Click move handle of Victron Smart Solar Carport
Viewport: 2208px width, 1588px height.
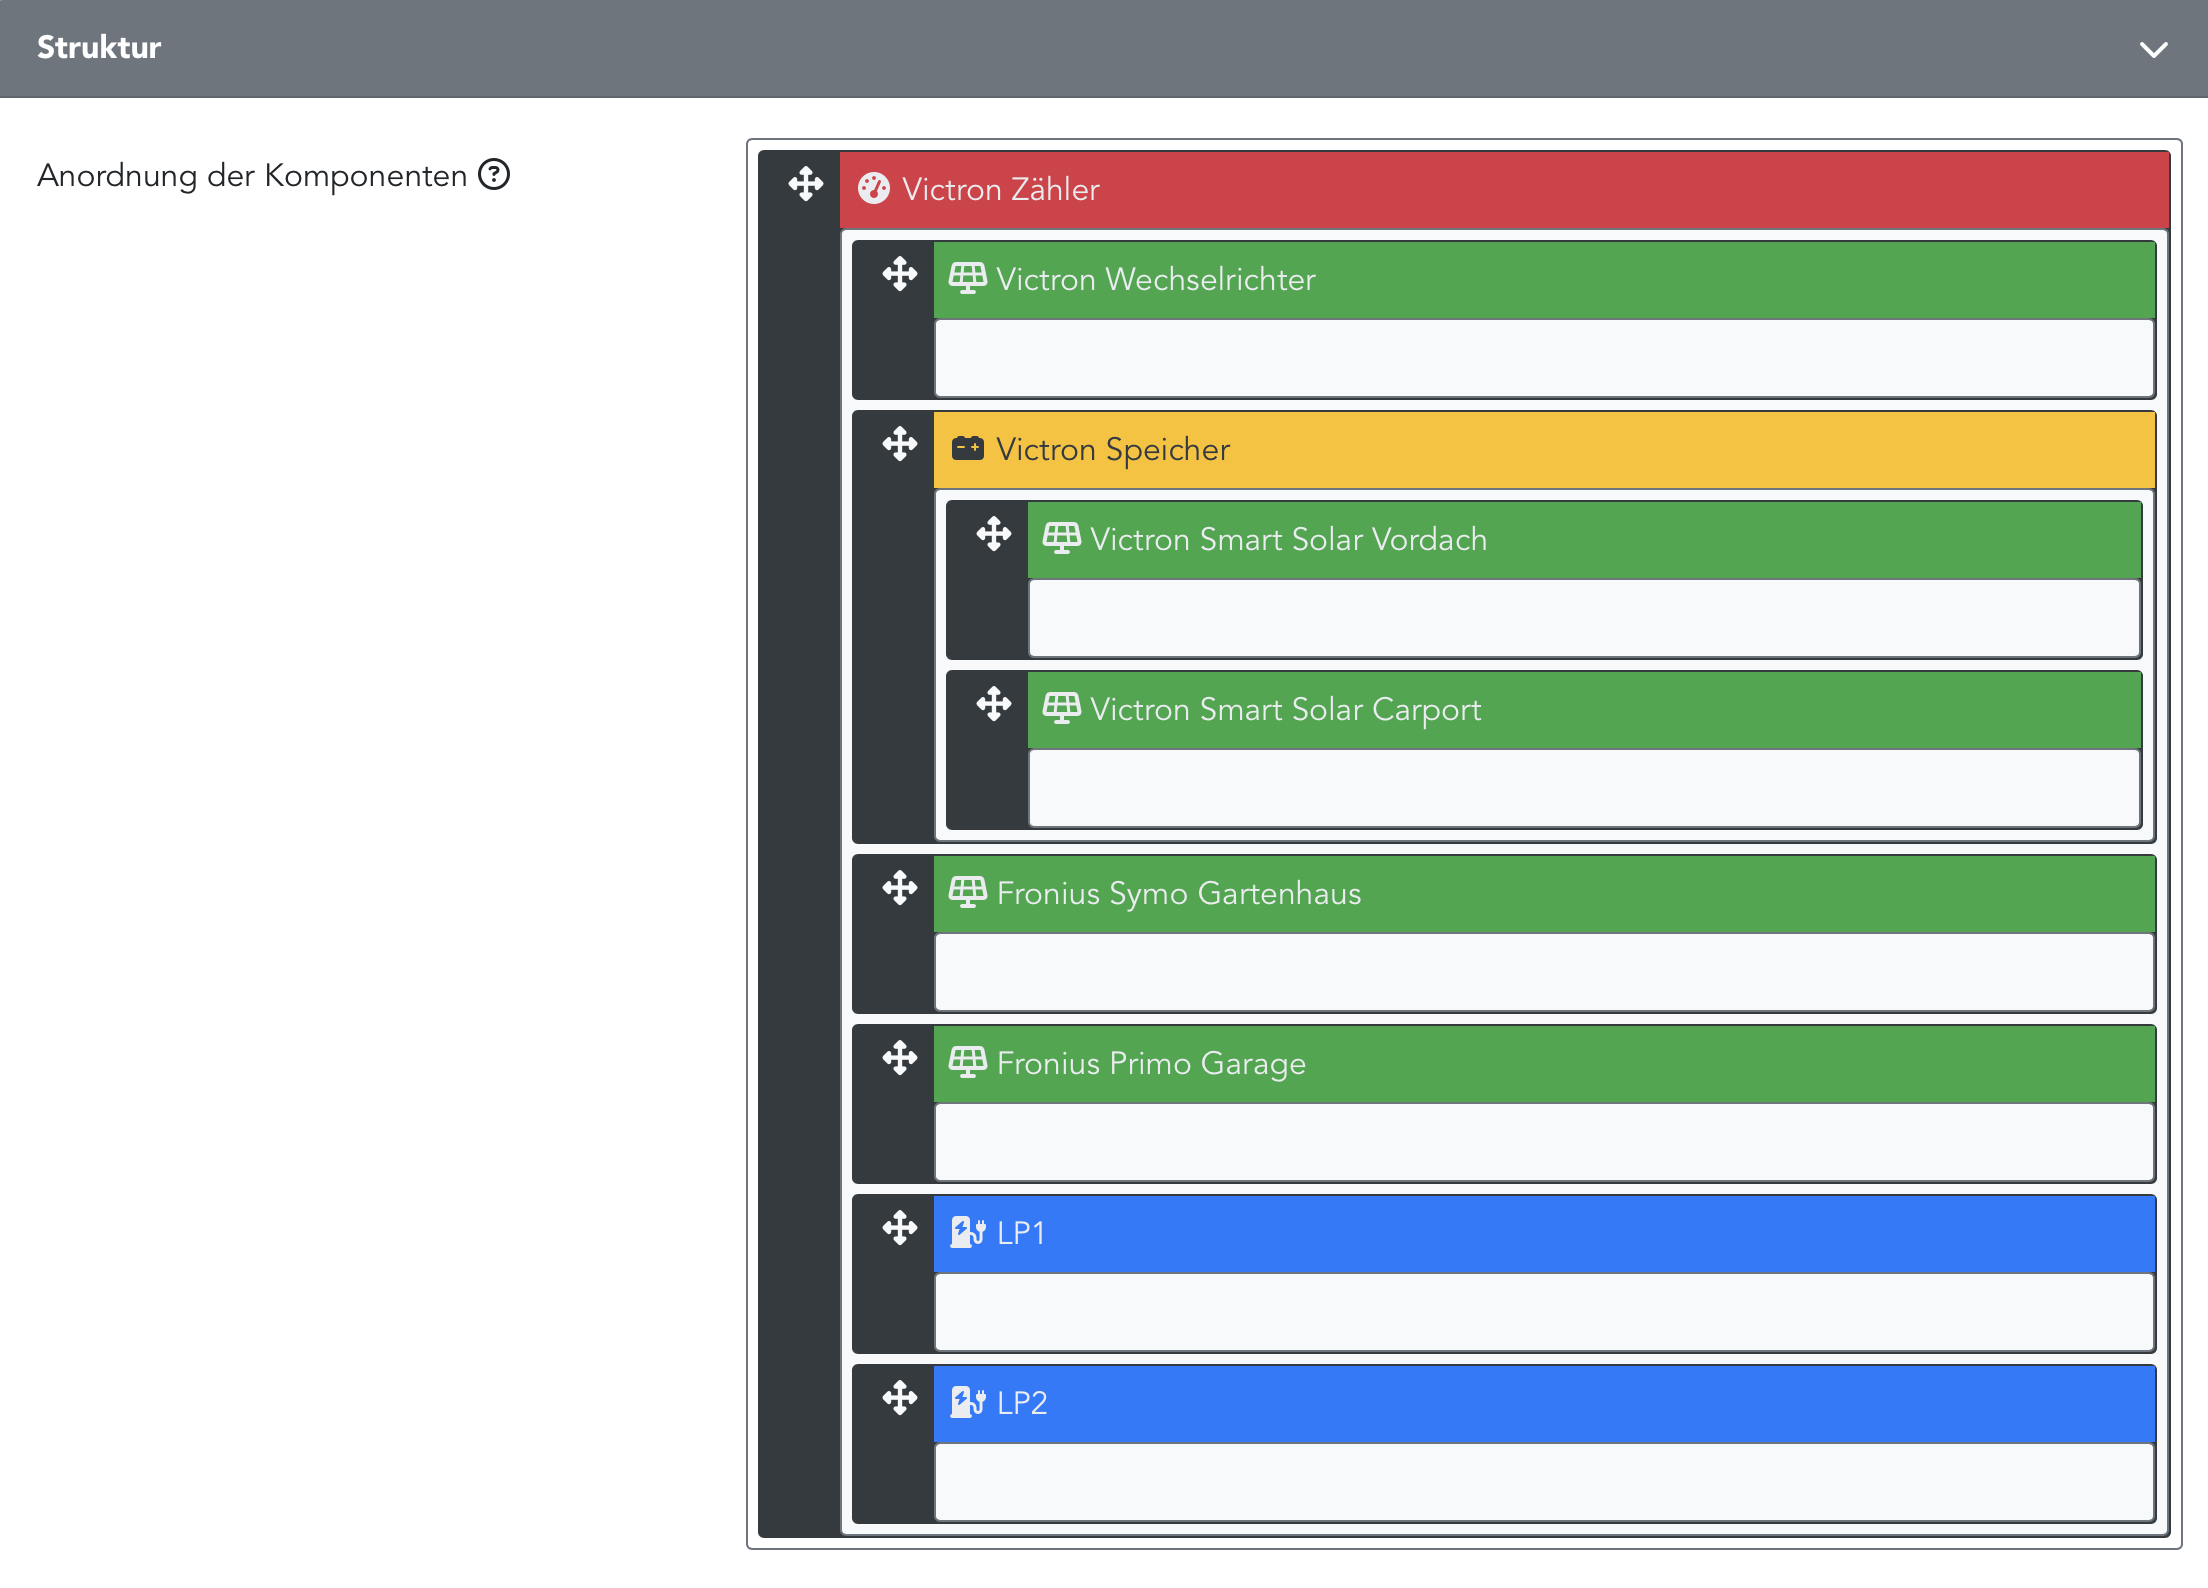[x=993, y=704]
